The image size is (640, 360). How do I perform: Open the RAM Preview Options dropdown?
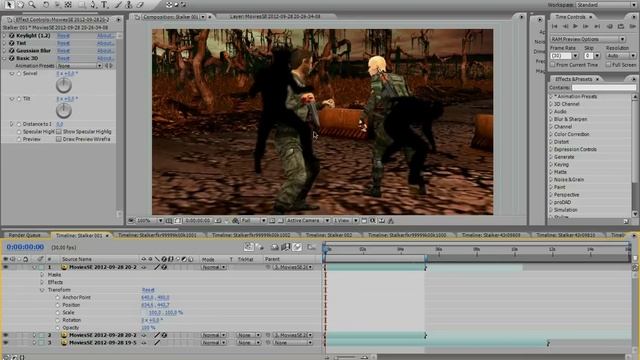tap(587, 39)
